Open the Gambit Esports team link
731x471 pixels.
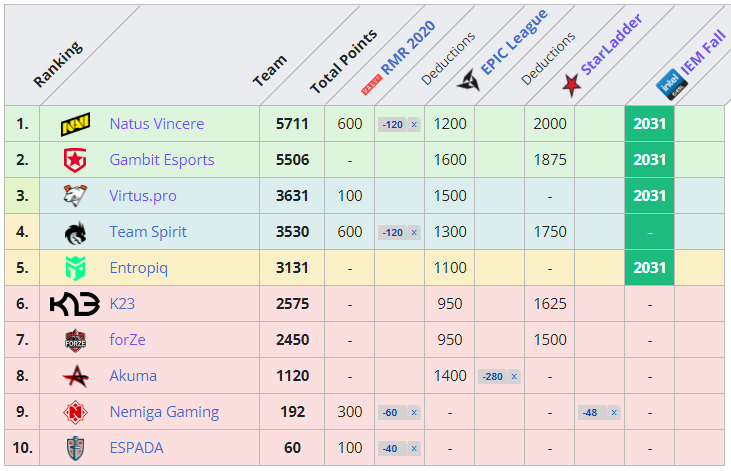point(162,160)
